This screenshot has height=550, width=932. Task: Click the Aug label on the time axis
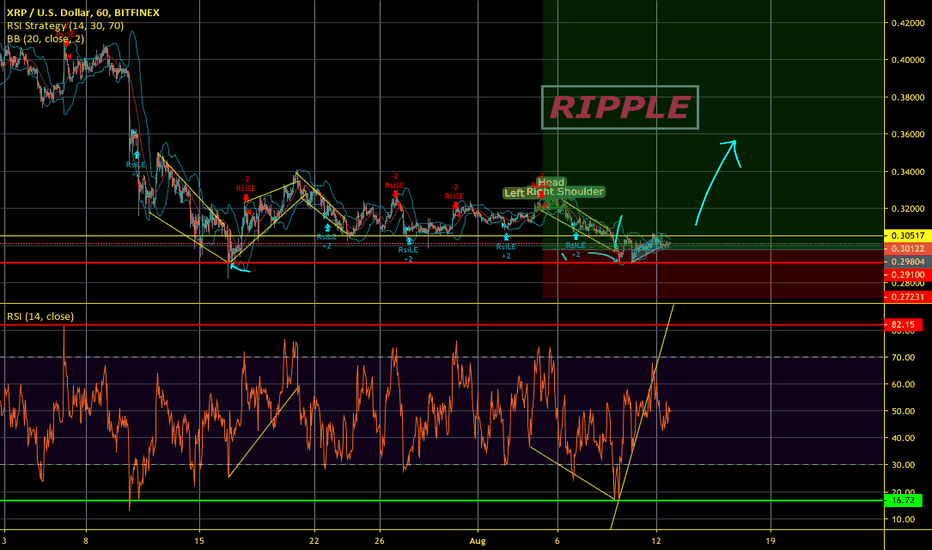477,541
